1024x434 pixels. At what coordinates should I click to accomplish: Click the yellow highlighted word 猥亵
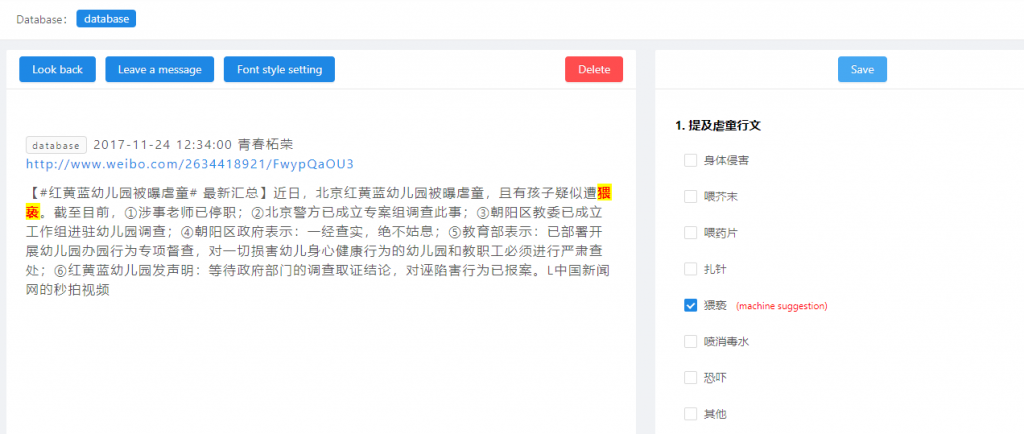605,192
